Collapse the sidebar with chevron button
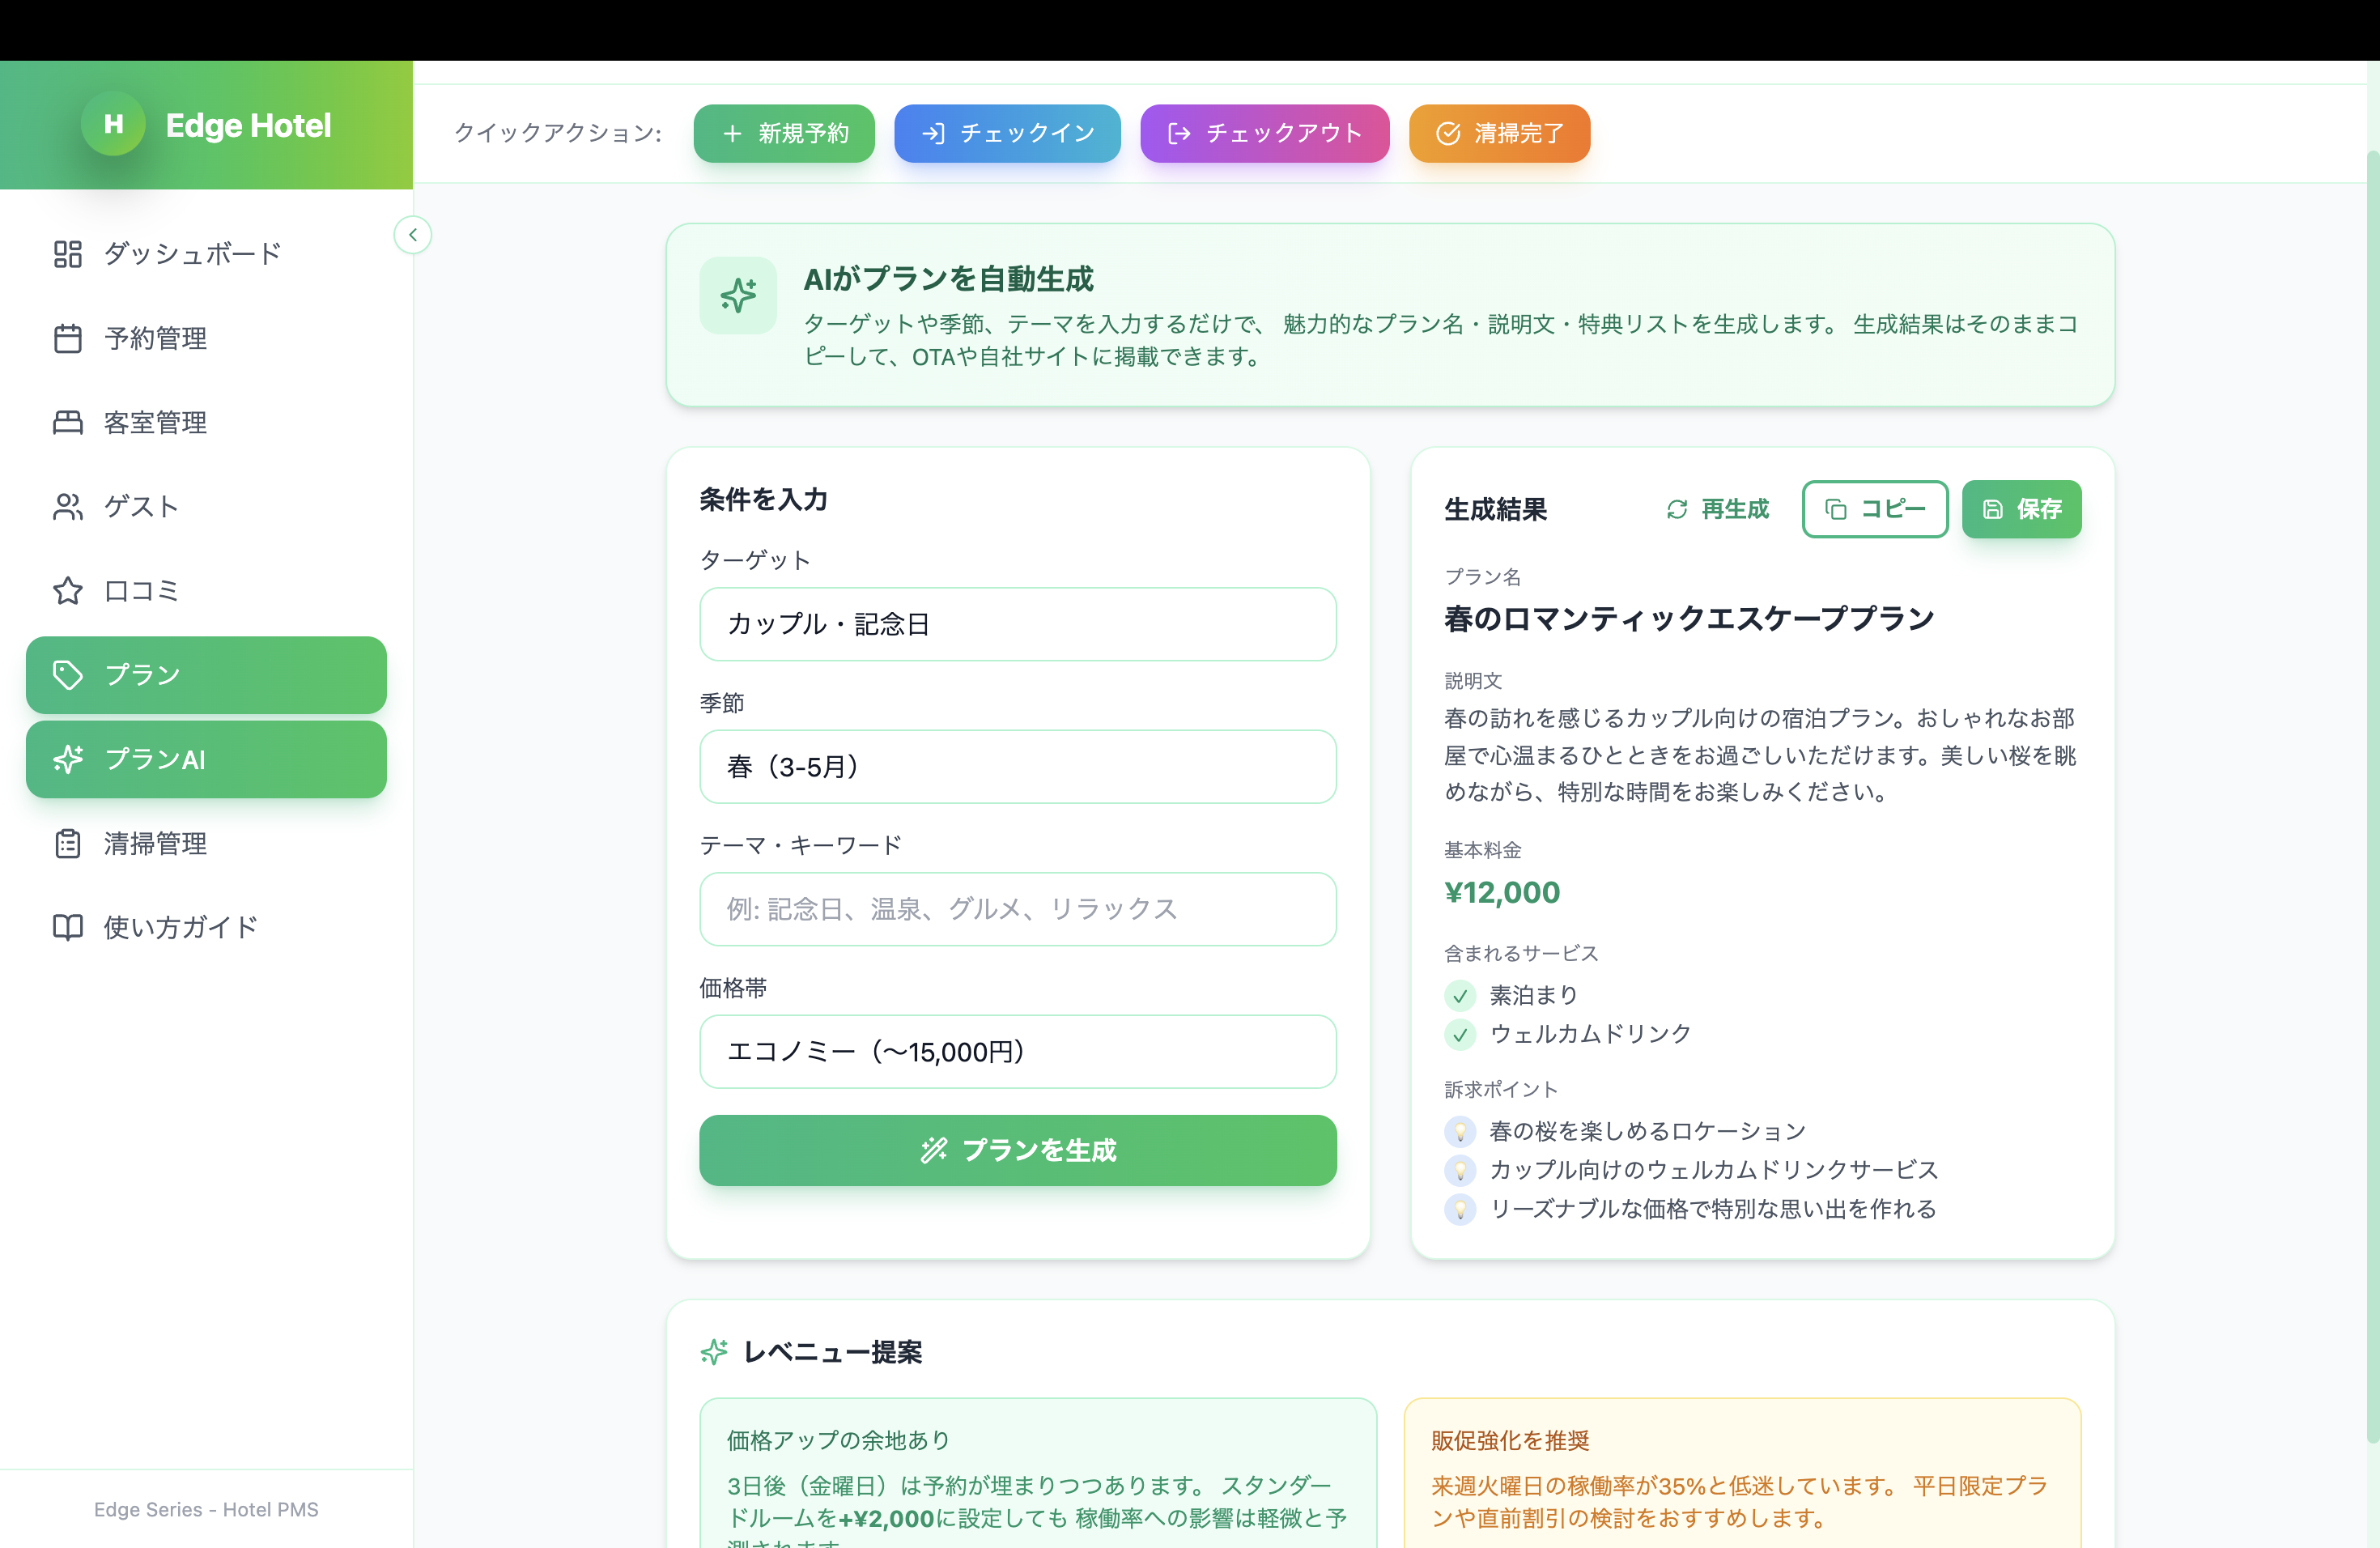The width and height of the screenshot is (2380, 1548). 412,235
